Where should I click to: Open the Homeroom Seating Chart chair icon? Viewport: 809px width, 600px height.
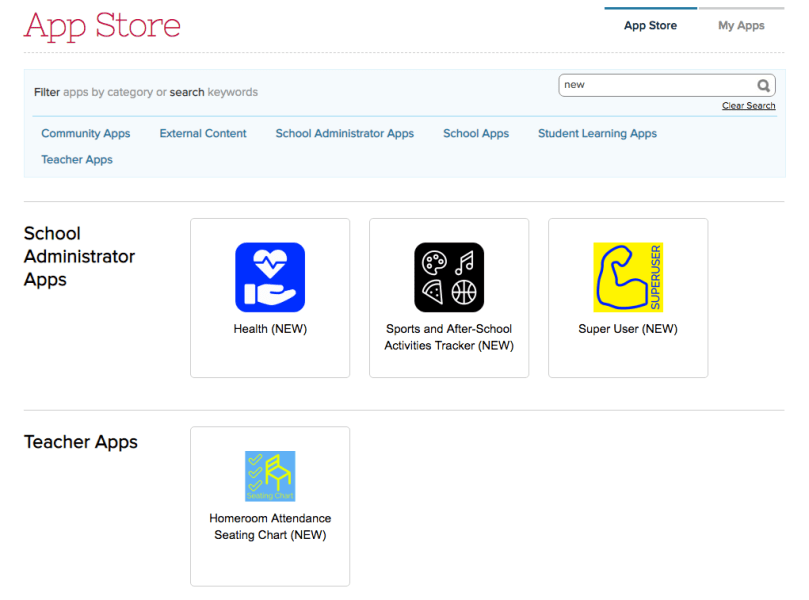point(270,476)
